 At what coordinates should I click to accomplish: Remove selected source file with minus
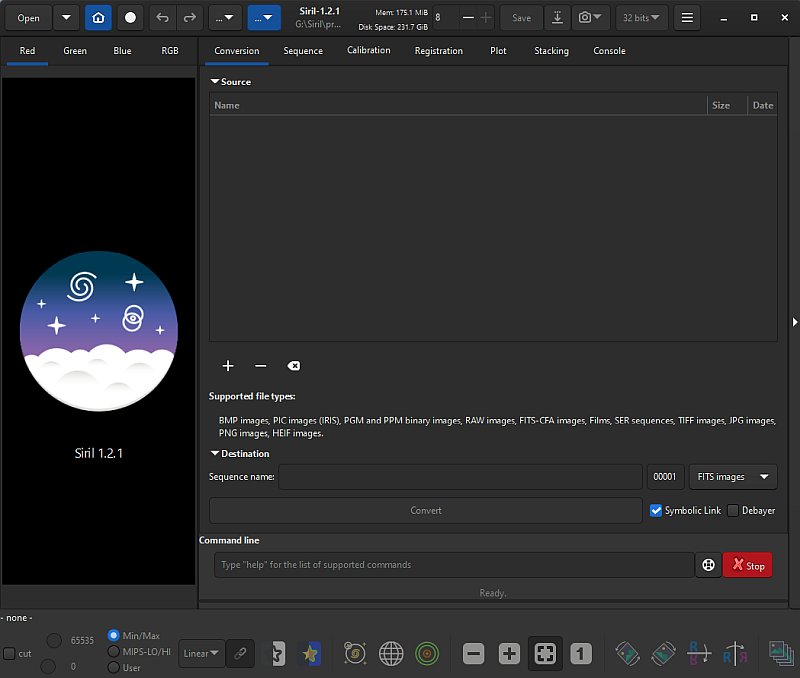tap(261, 366)
